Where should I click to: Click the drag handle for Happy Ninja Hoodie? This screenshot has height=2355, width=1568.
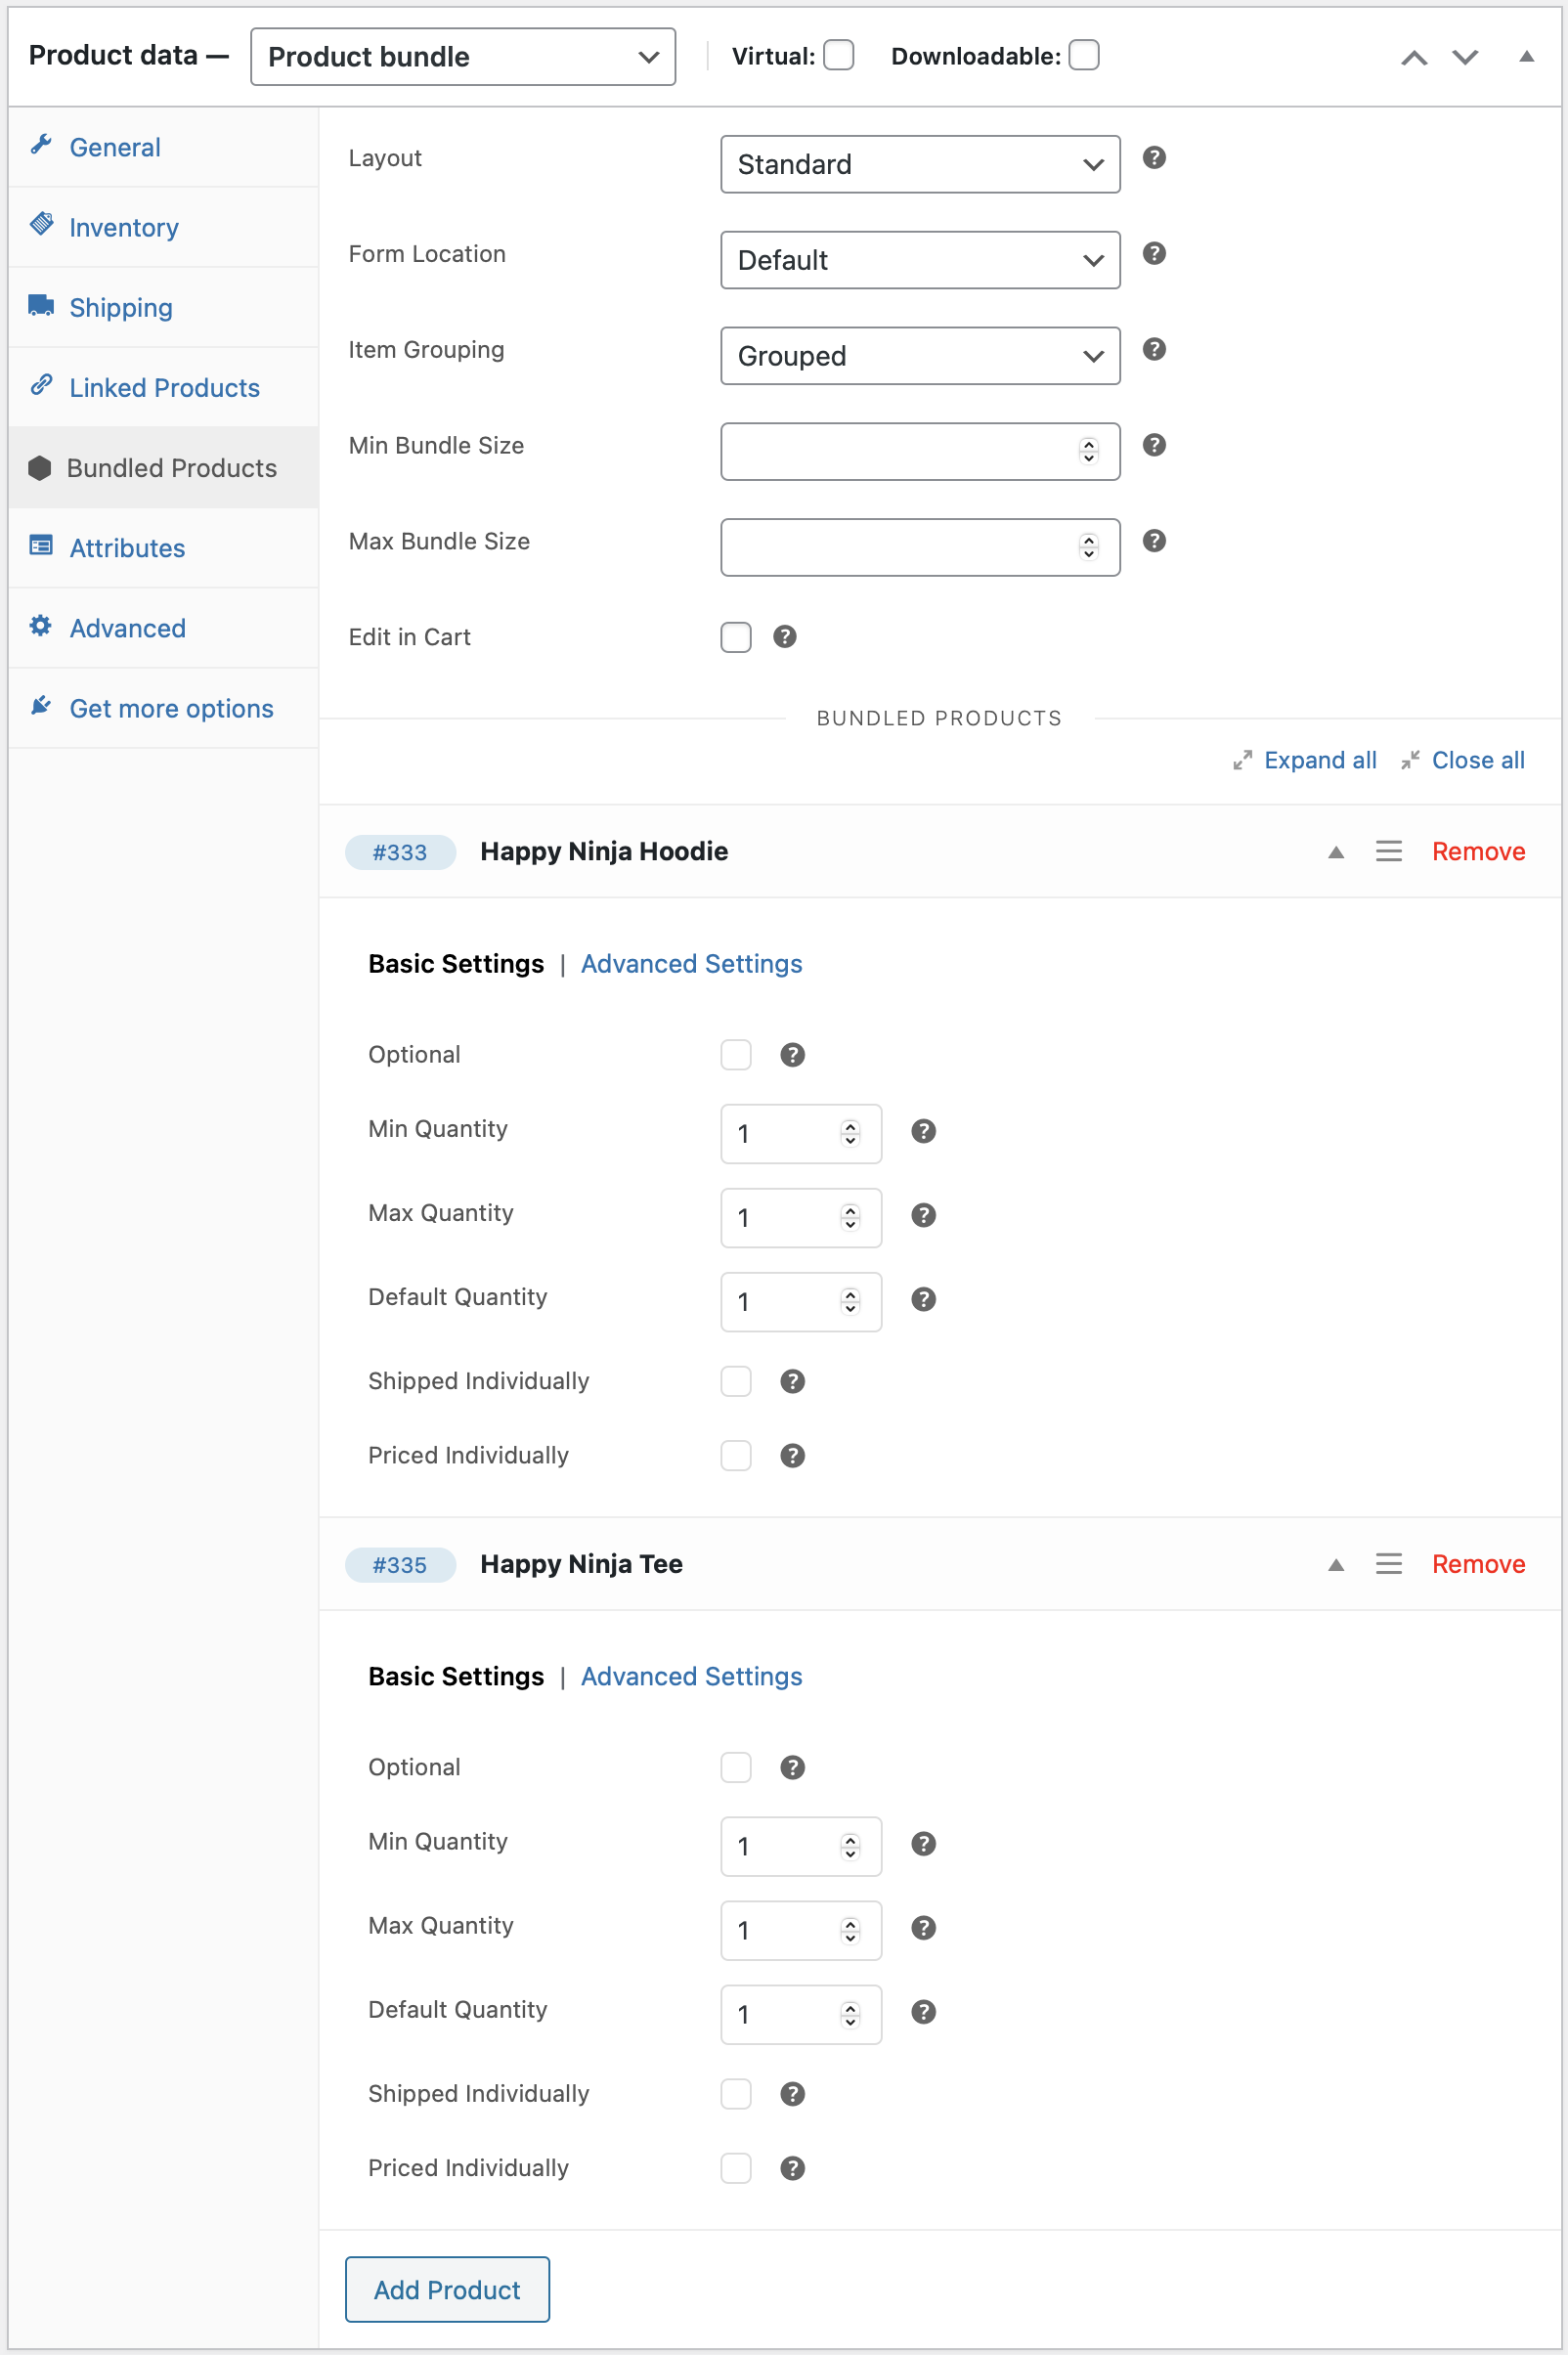point(1388,851)
